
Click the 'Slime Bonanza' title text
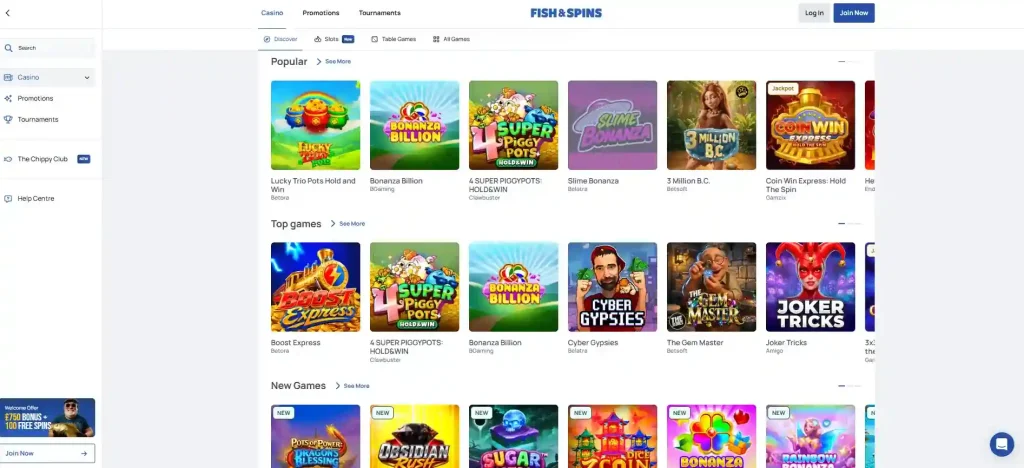(x=593, y=181)
